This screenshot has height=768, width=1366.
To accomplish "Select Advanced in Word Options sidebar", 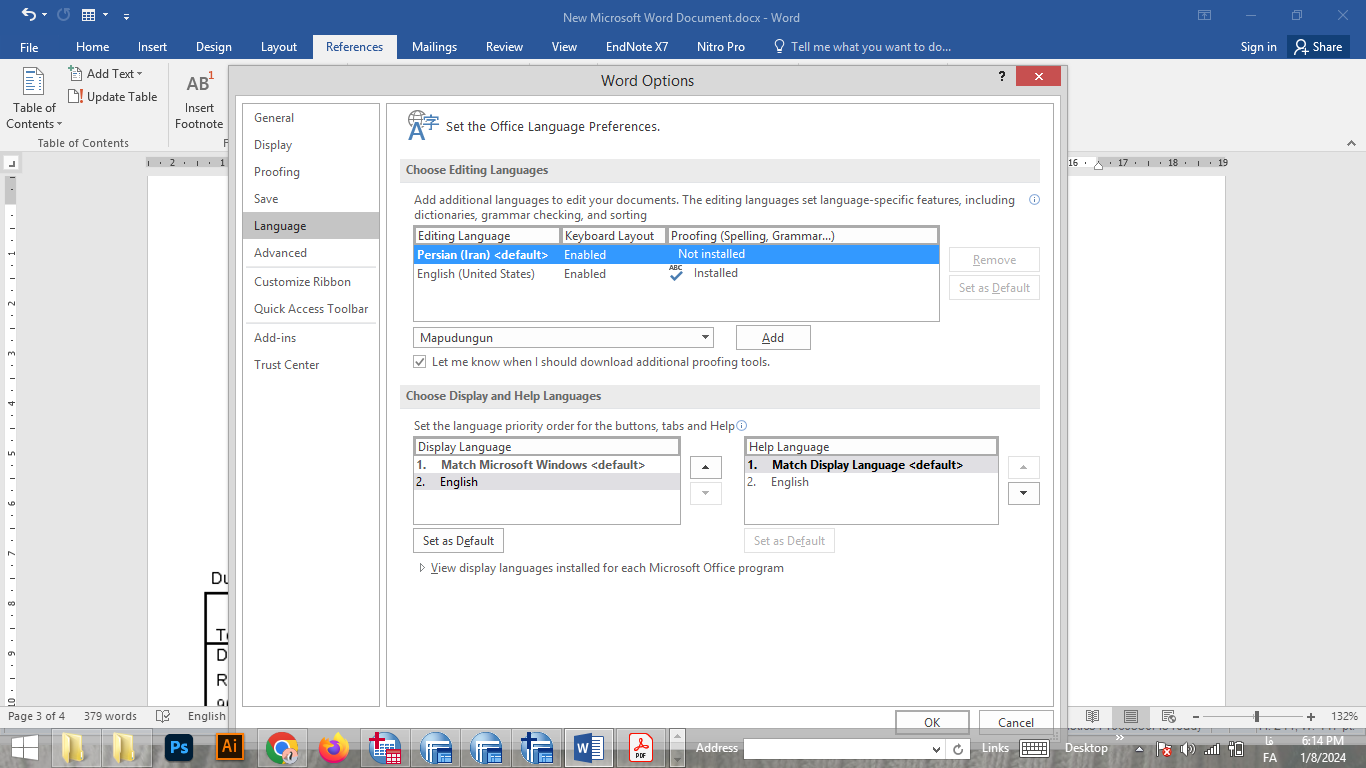I will pos(311,253).
